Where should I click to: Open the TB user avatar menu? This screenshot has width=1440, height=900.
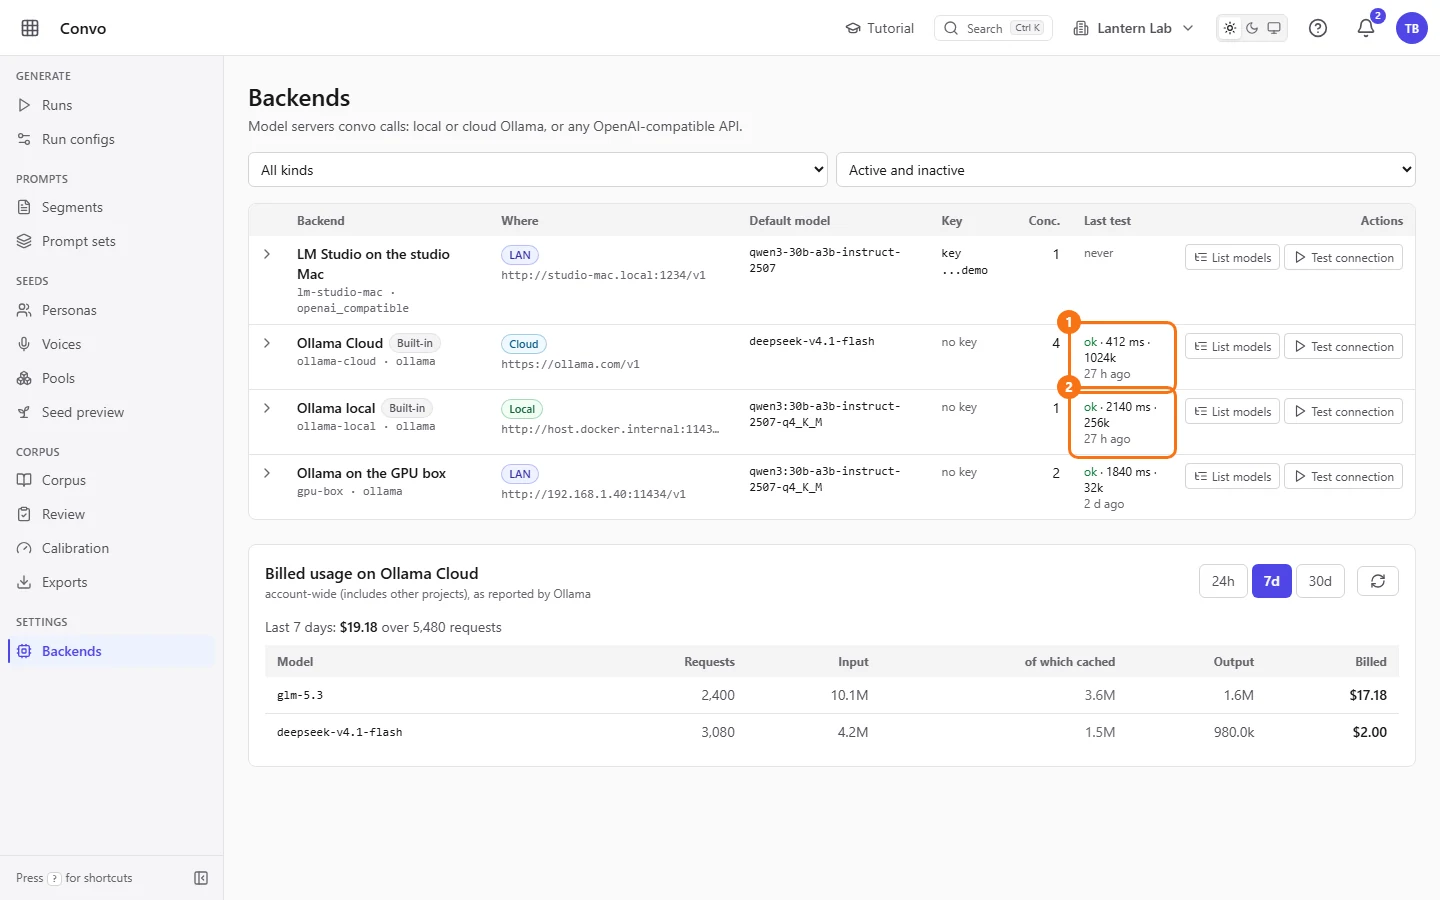(x=1412, y=28)
